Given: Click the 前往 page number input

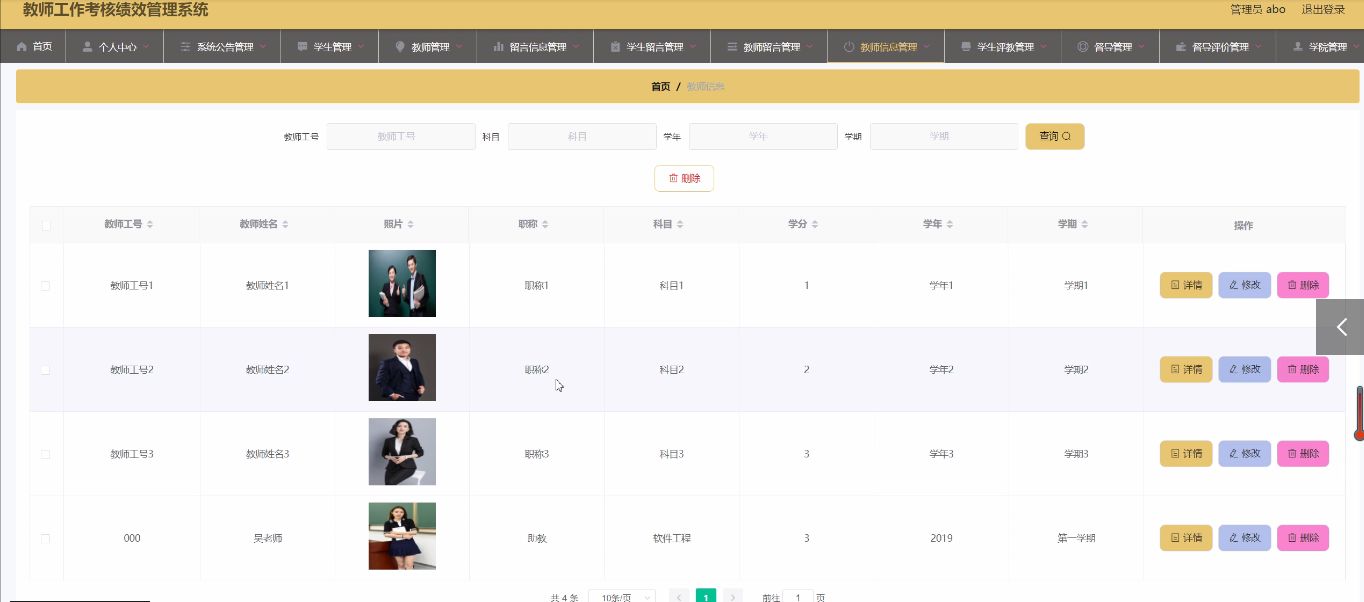Looking at the screenshot, I should pos(797,597).
